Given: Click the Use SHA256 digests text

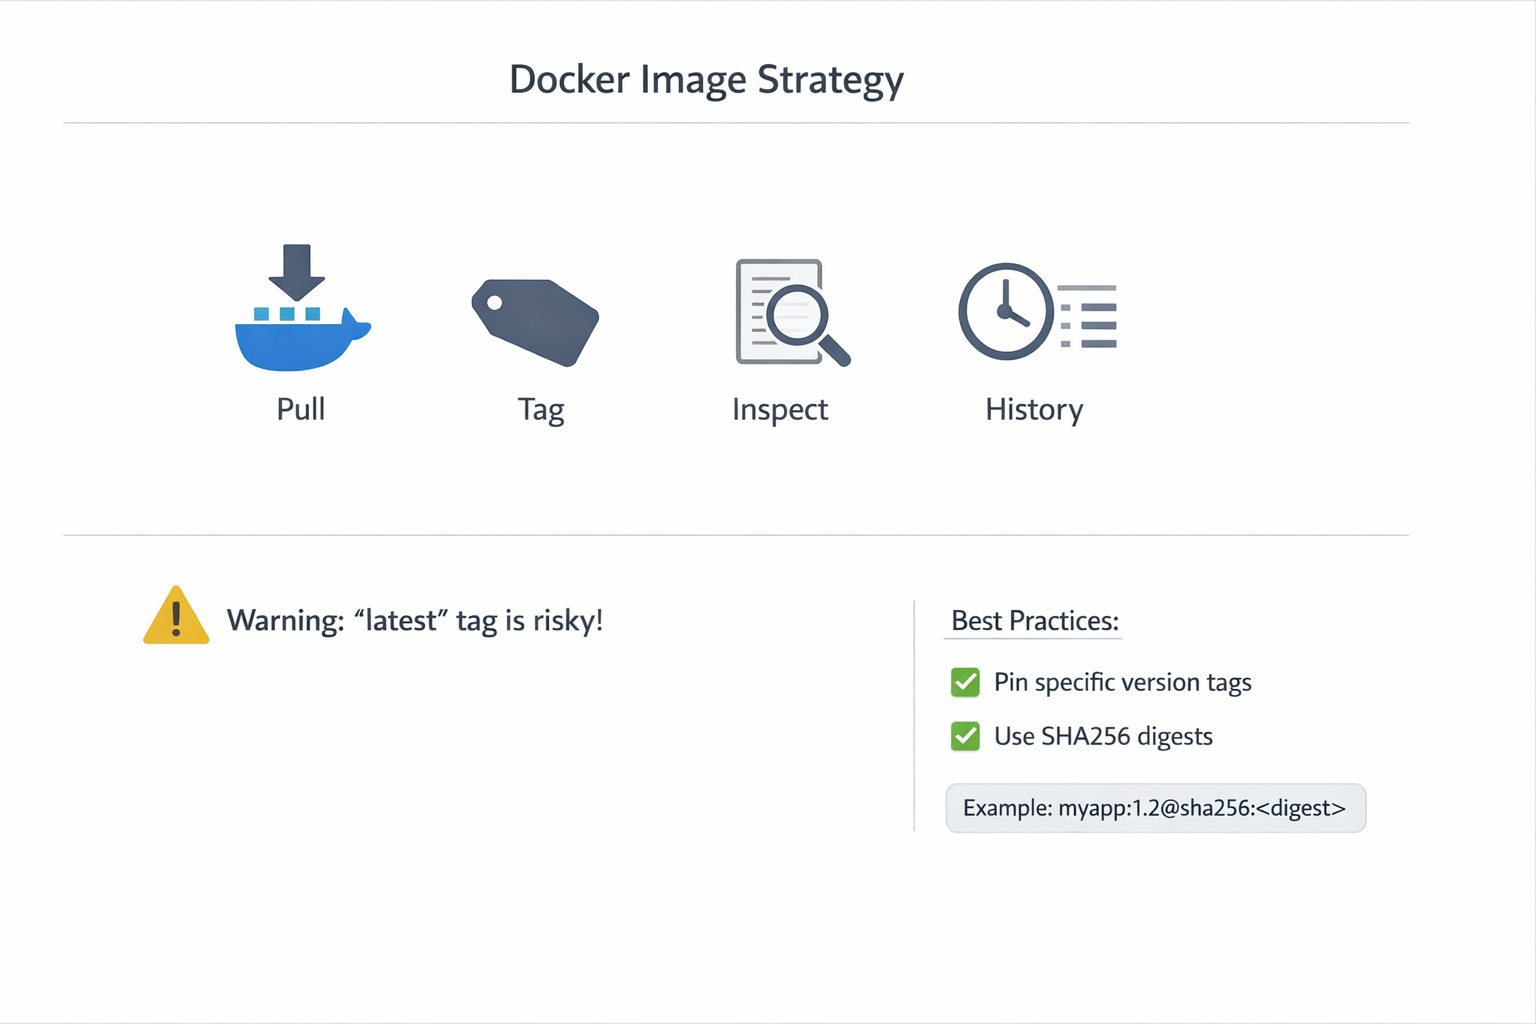Looking at the screenshot, I should click(x=1103, y=737).
